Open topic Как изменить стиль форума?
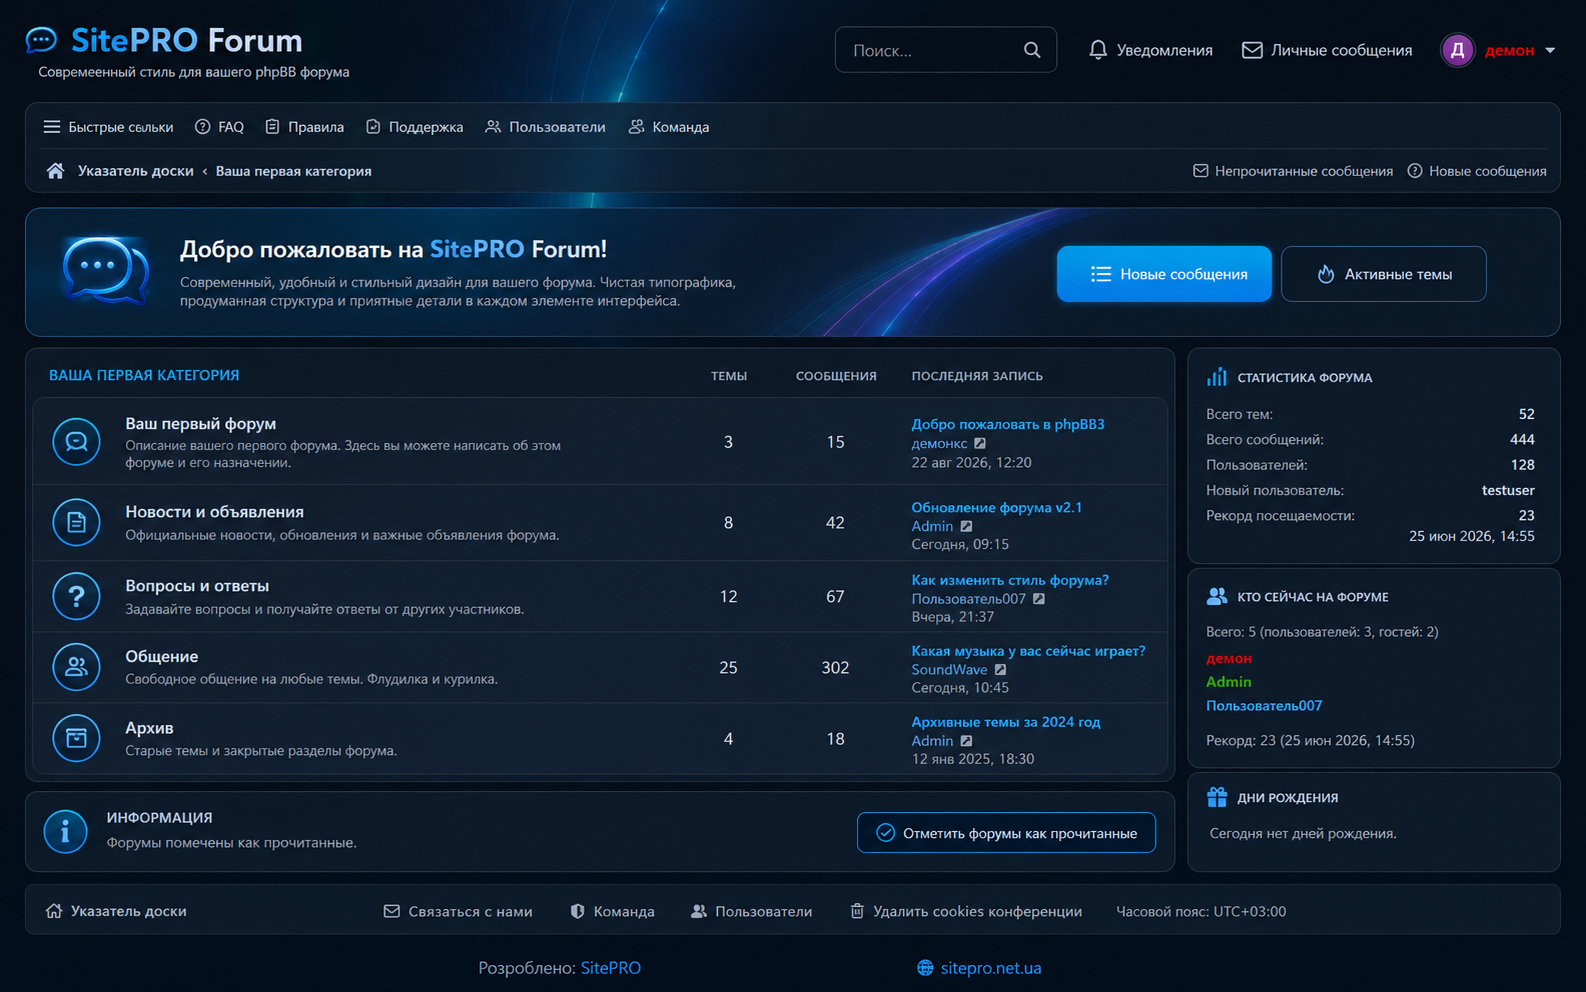The width and height of the screenshot is (1586, 992). [x=1010, y=580]
